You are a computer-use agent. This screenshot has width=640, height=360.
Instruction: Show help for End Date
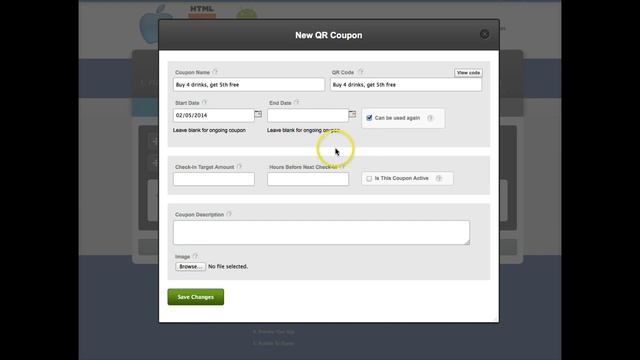pos(297,103)
